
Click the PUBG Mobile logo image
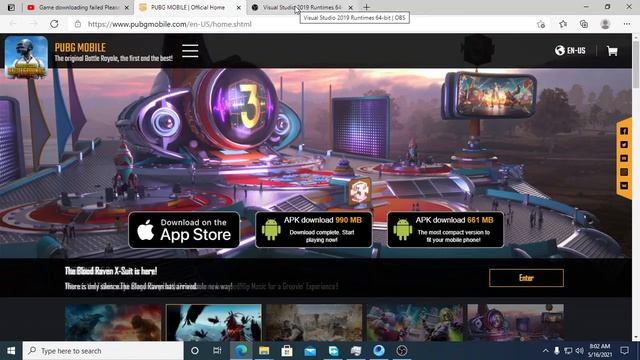[x=26, y=57]
